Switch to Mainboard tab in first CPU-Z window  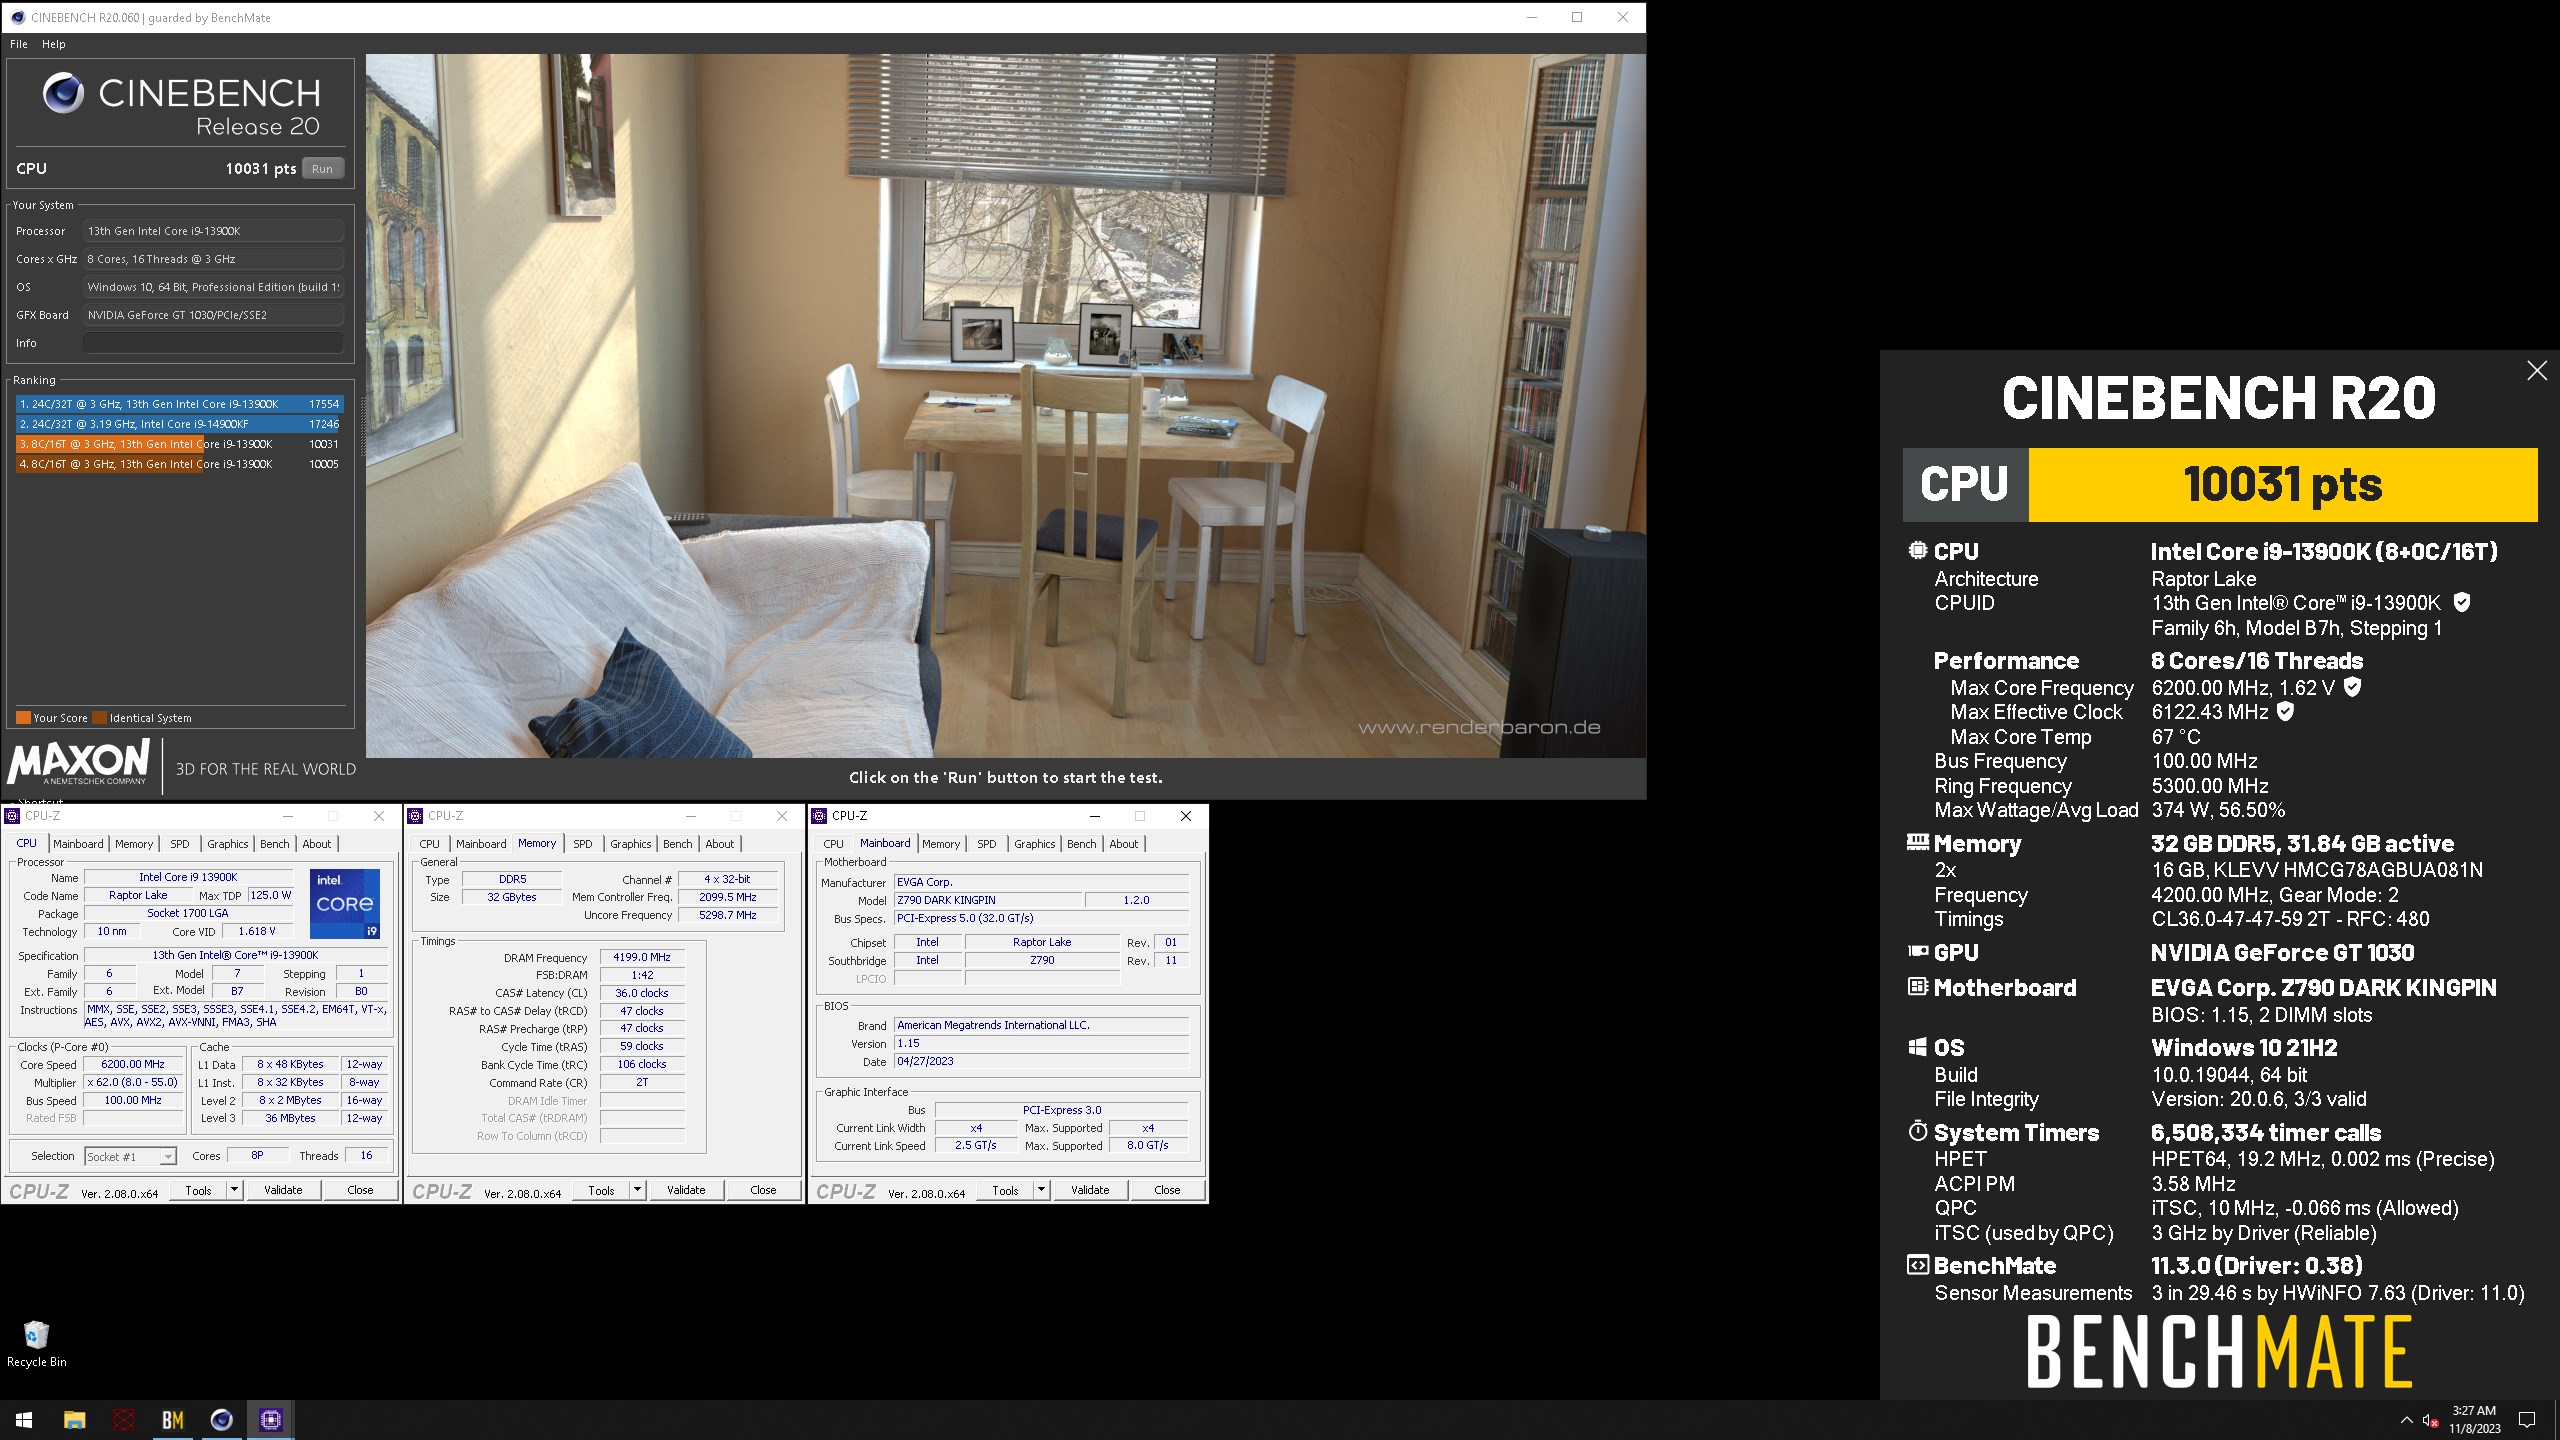[x=78, y=844]
